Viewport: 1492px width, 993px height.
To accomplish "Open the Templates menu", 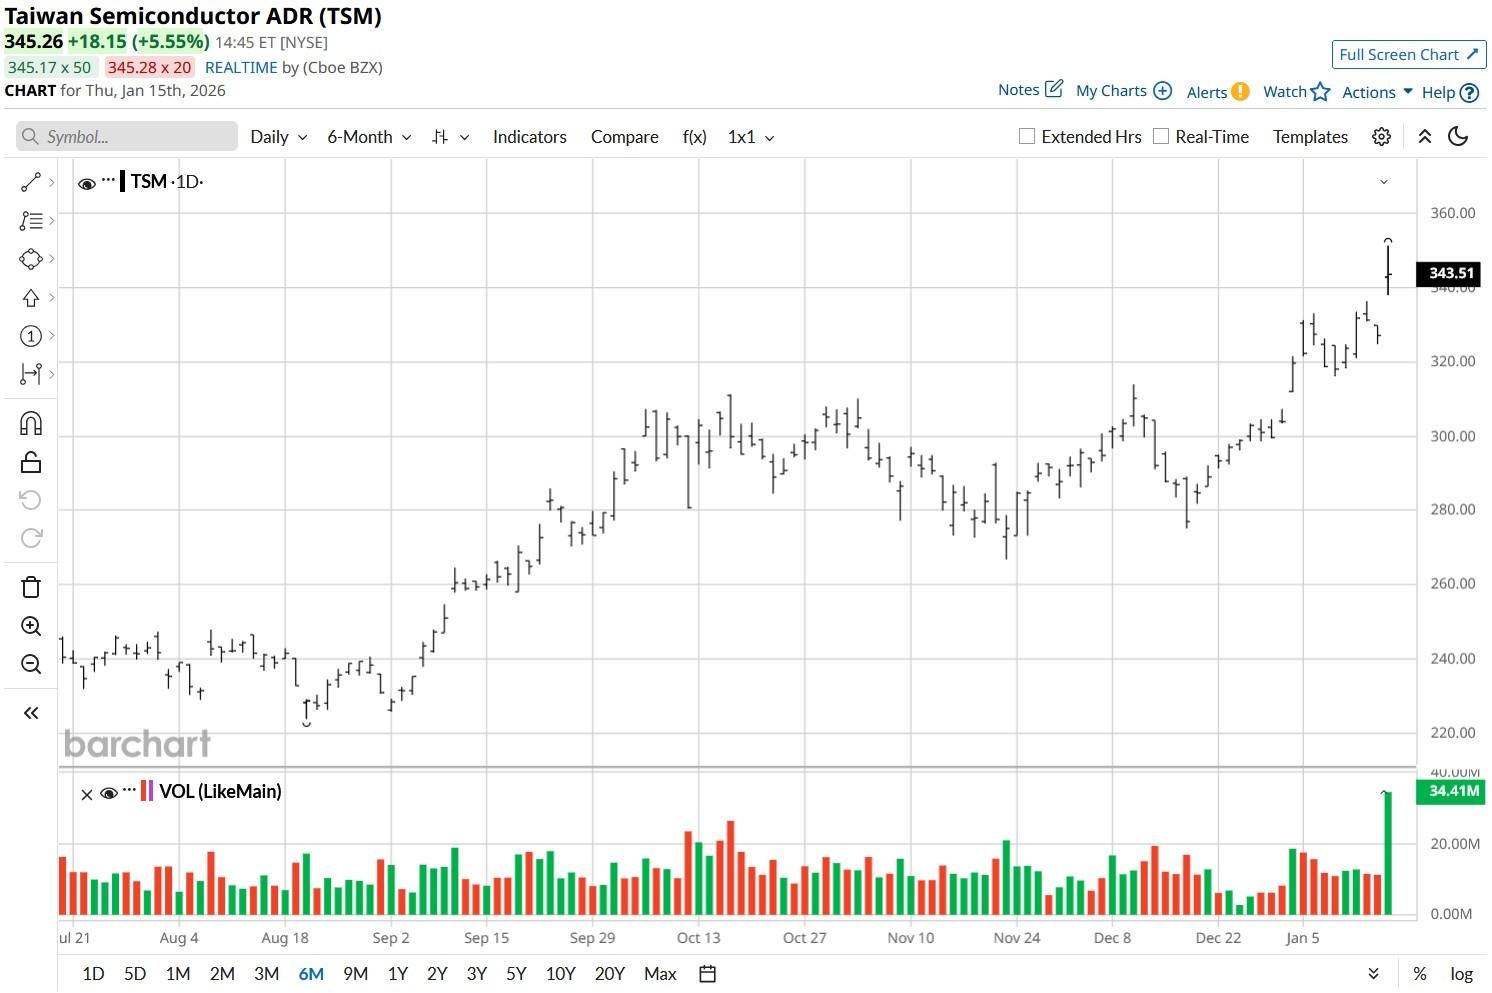I will point(1310,137).
